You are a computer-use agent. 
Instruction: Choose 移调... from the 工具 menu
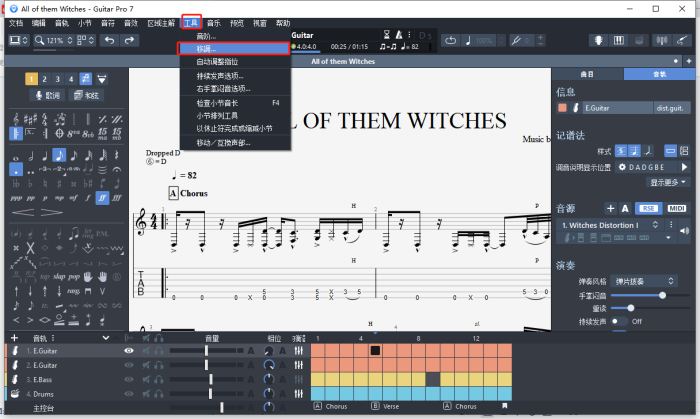232,48
